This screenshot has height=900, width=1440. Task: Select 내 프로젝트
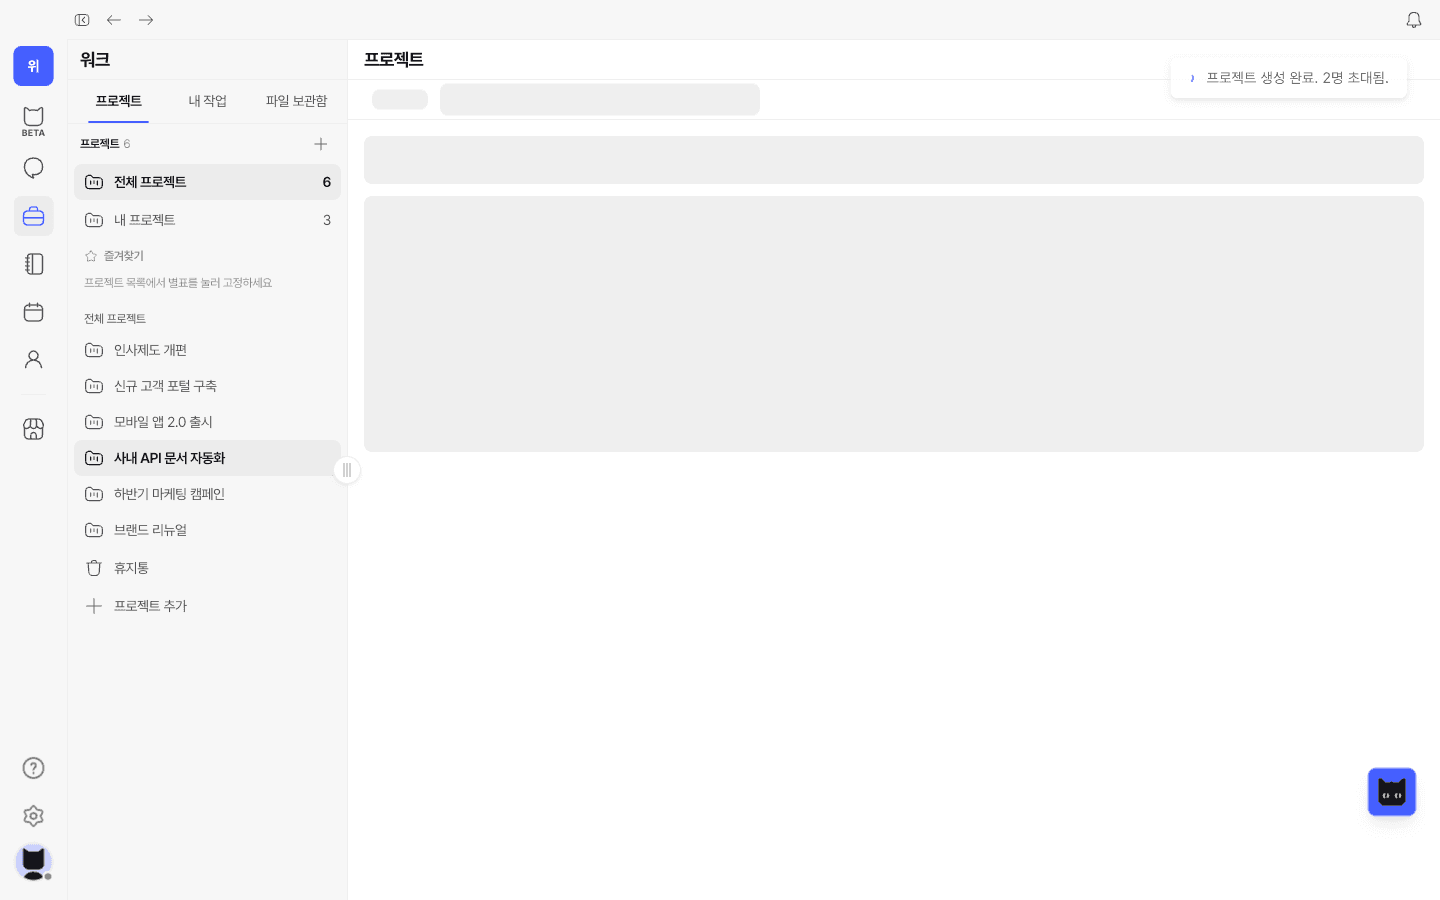(207, 220)
